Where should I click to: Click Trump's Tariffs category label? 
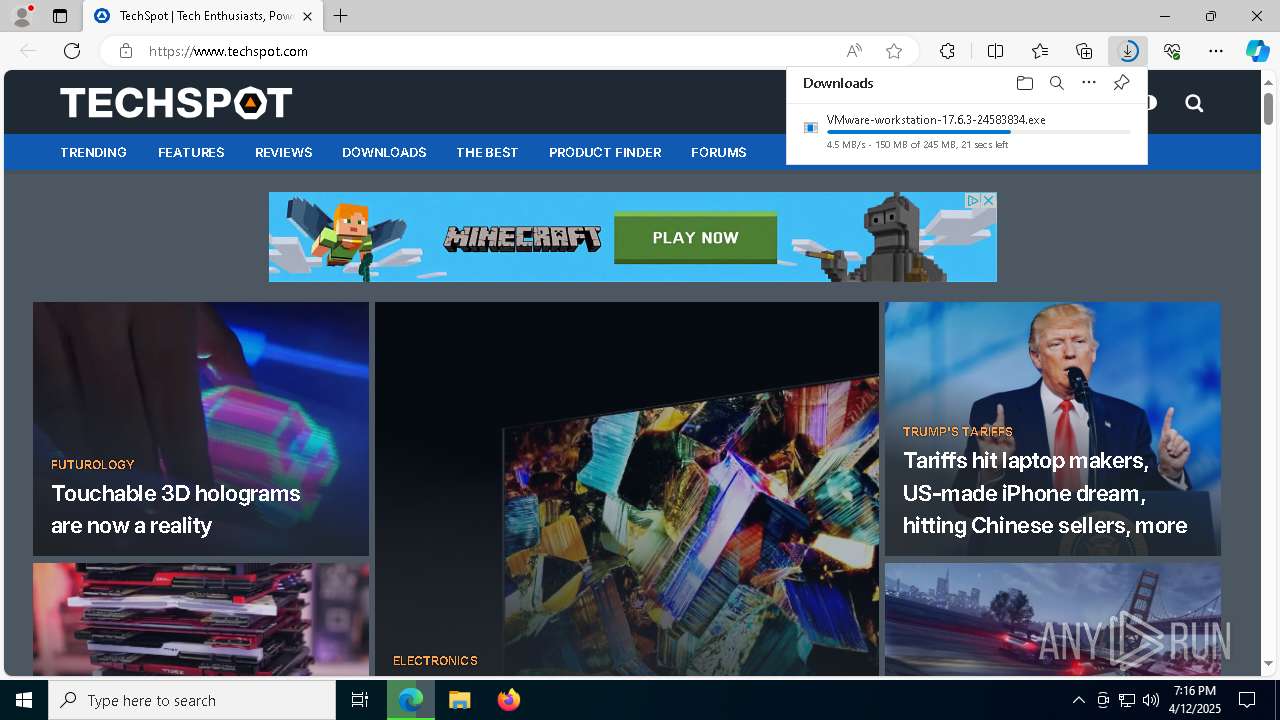click(957, 432)
